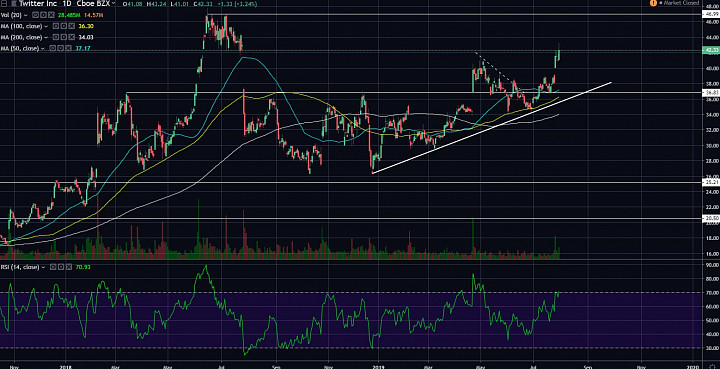Screen dimensions: 720x369
Task: Select the 46.99 horizontal line price label
Action: coord(711,14)
